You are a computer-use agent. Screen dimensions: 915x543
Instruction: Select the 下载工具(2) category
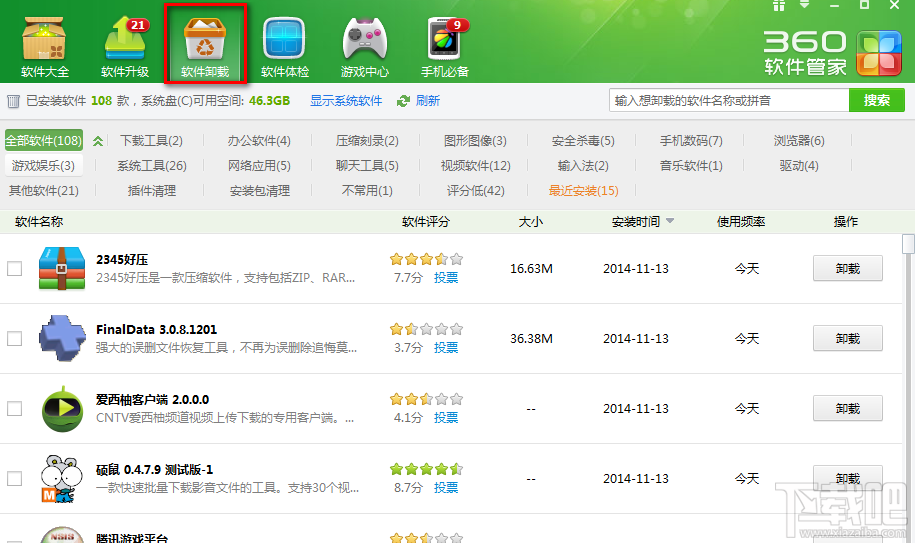[x=151, y=141]
